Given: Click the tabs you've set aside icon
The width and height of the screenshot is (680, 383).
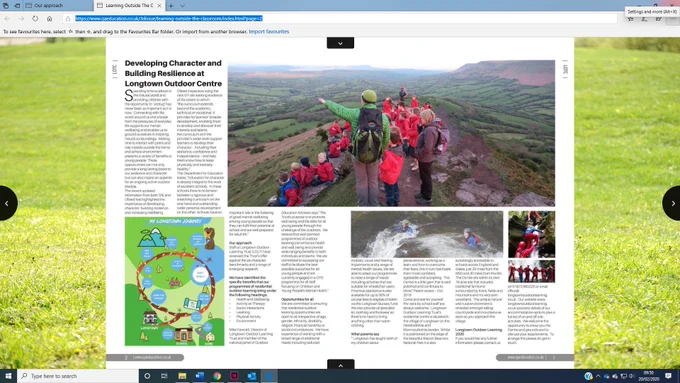Looking at the screenshot, I should click(6, 6).
